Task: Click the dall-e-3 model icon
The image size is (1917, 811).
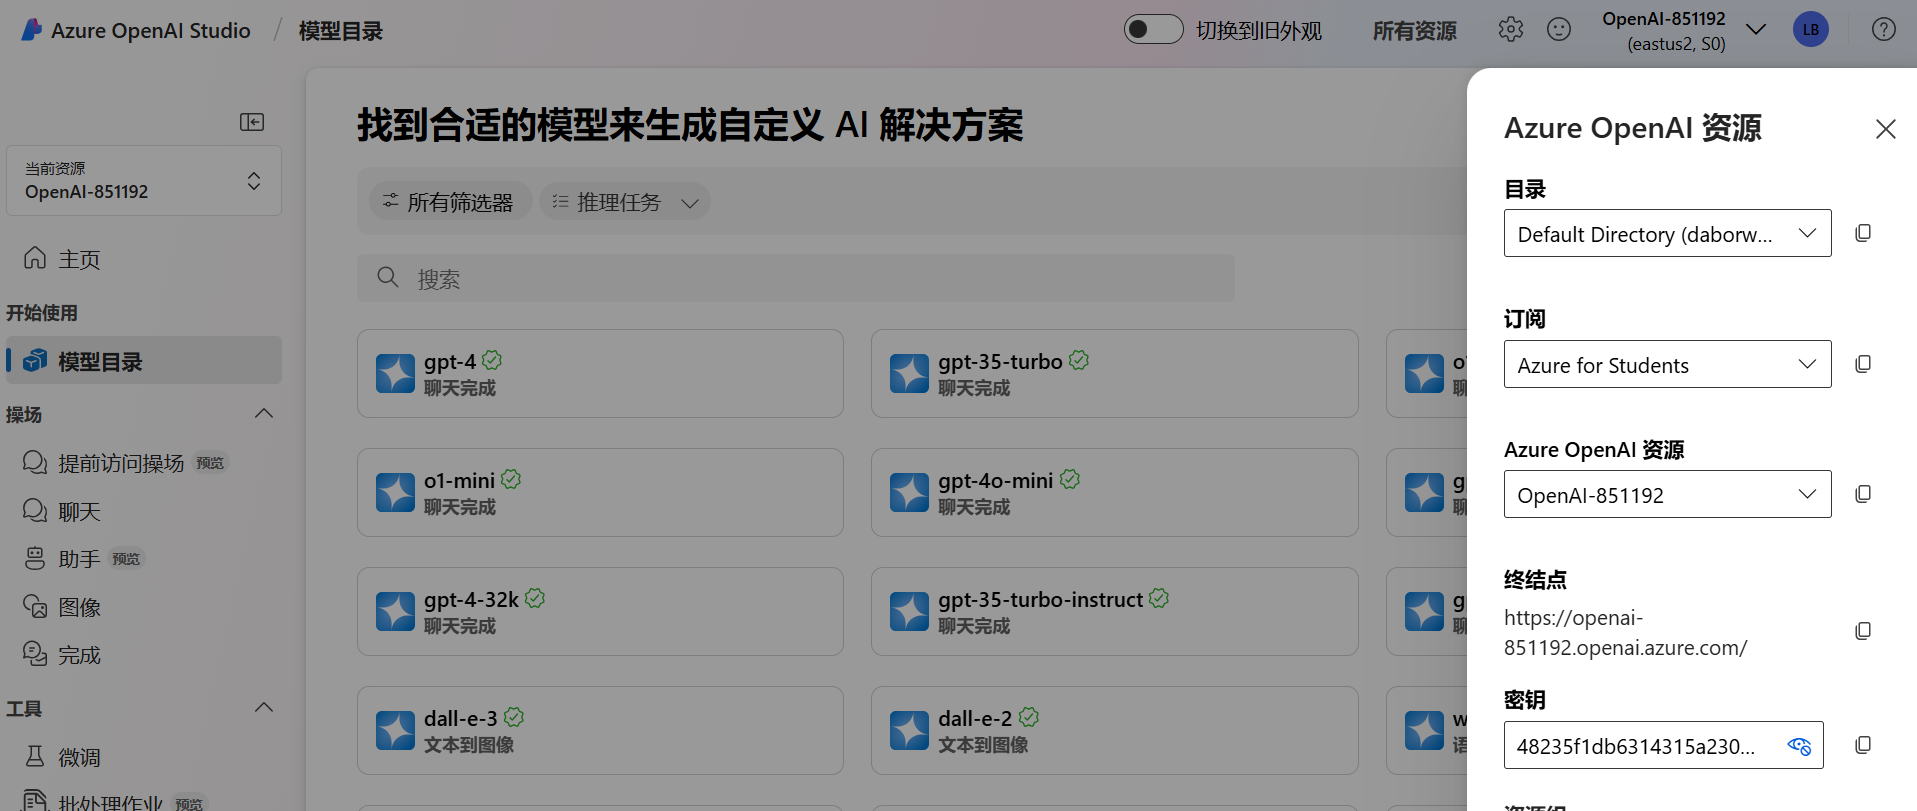Action: click(x=395, y=731)
